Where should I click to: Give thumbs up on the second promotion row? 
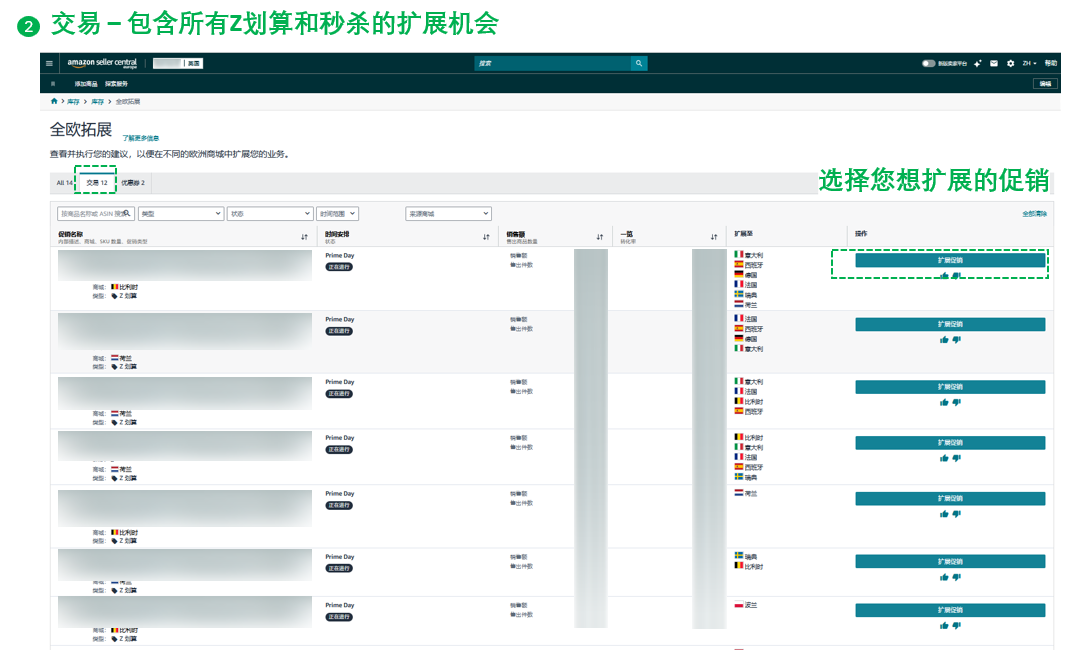pos(944,340)
